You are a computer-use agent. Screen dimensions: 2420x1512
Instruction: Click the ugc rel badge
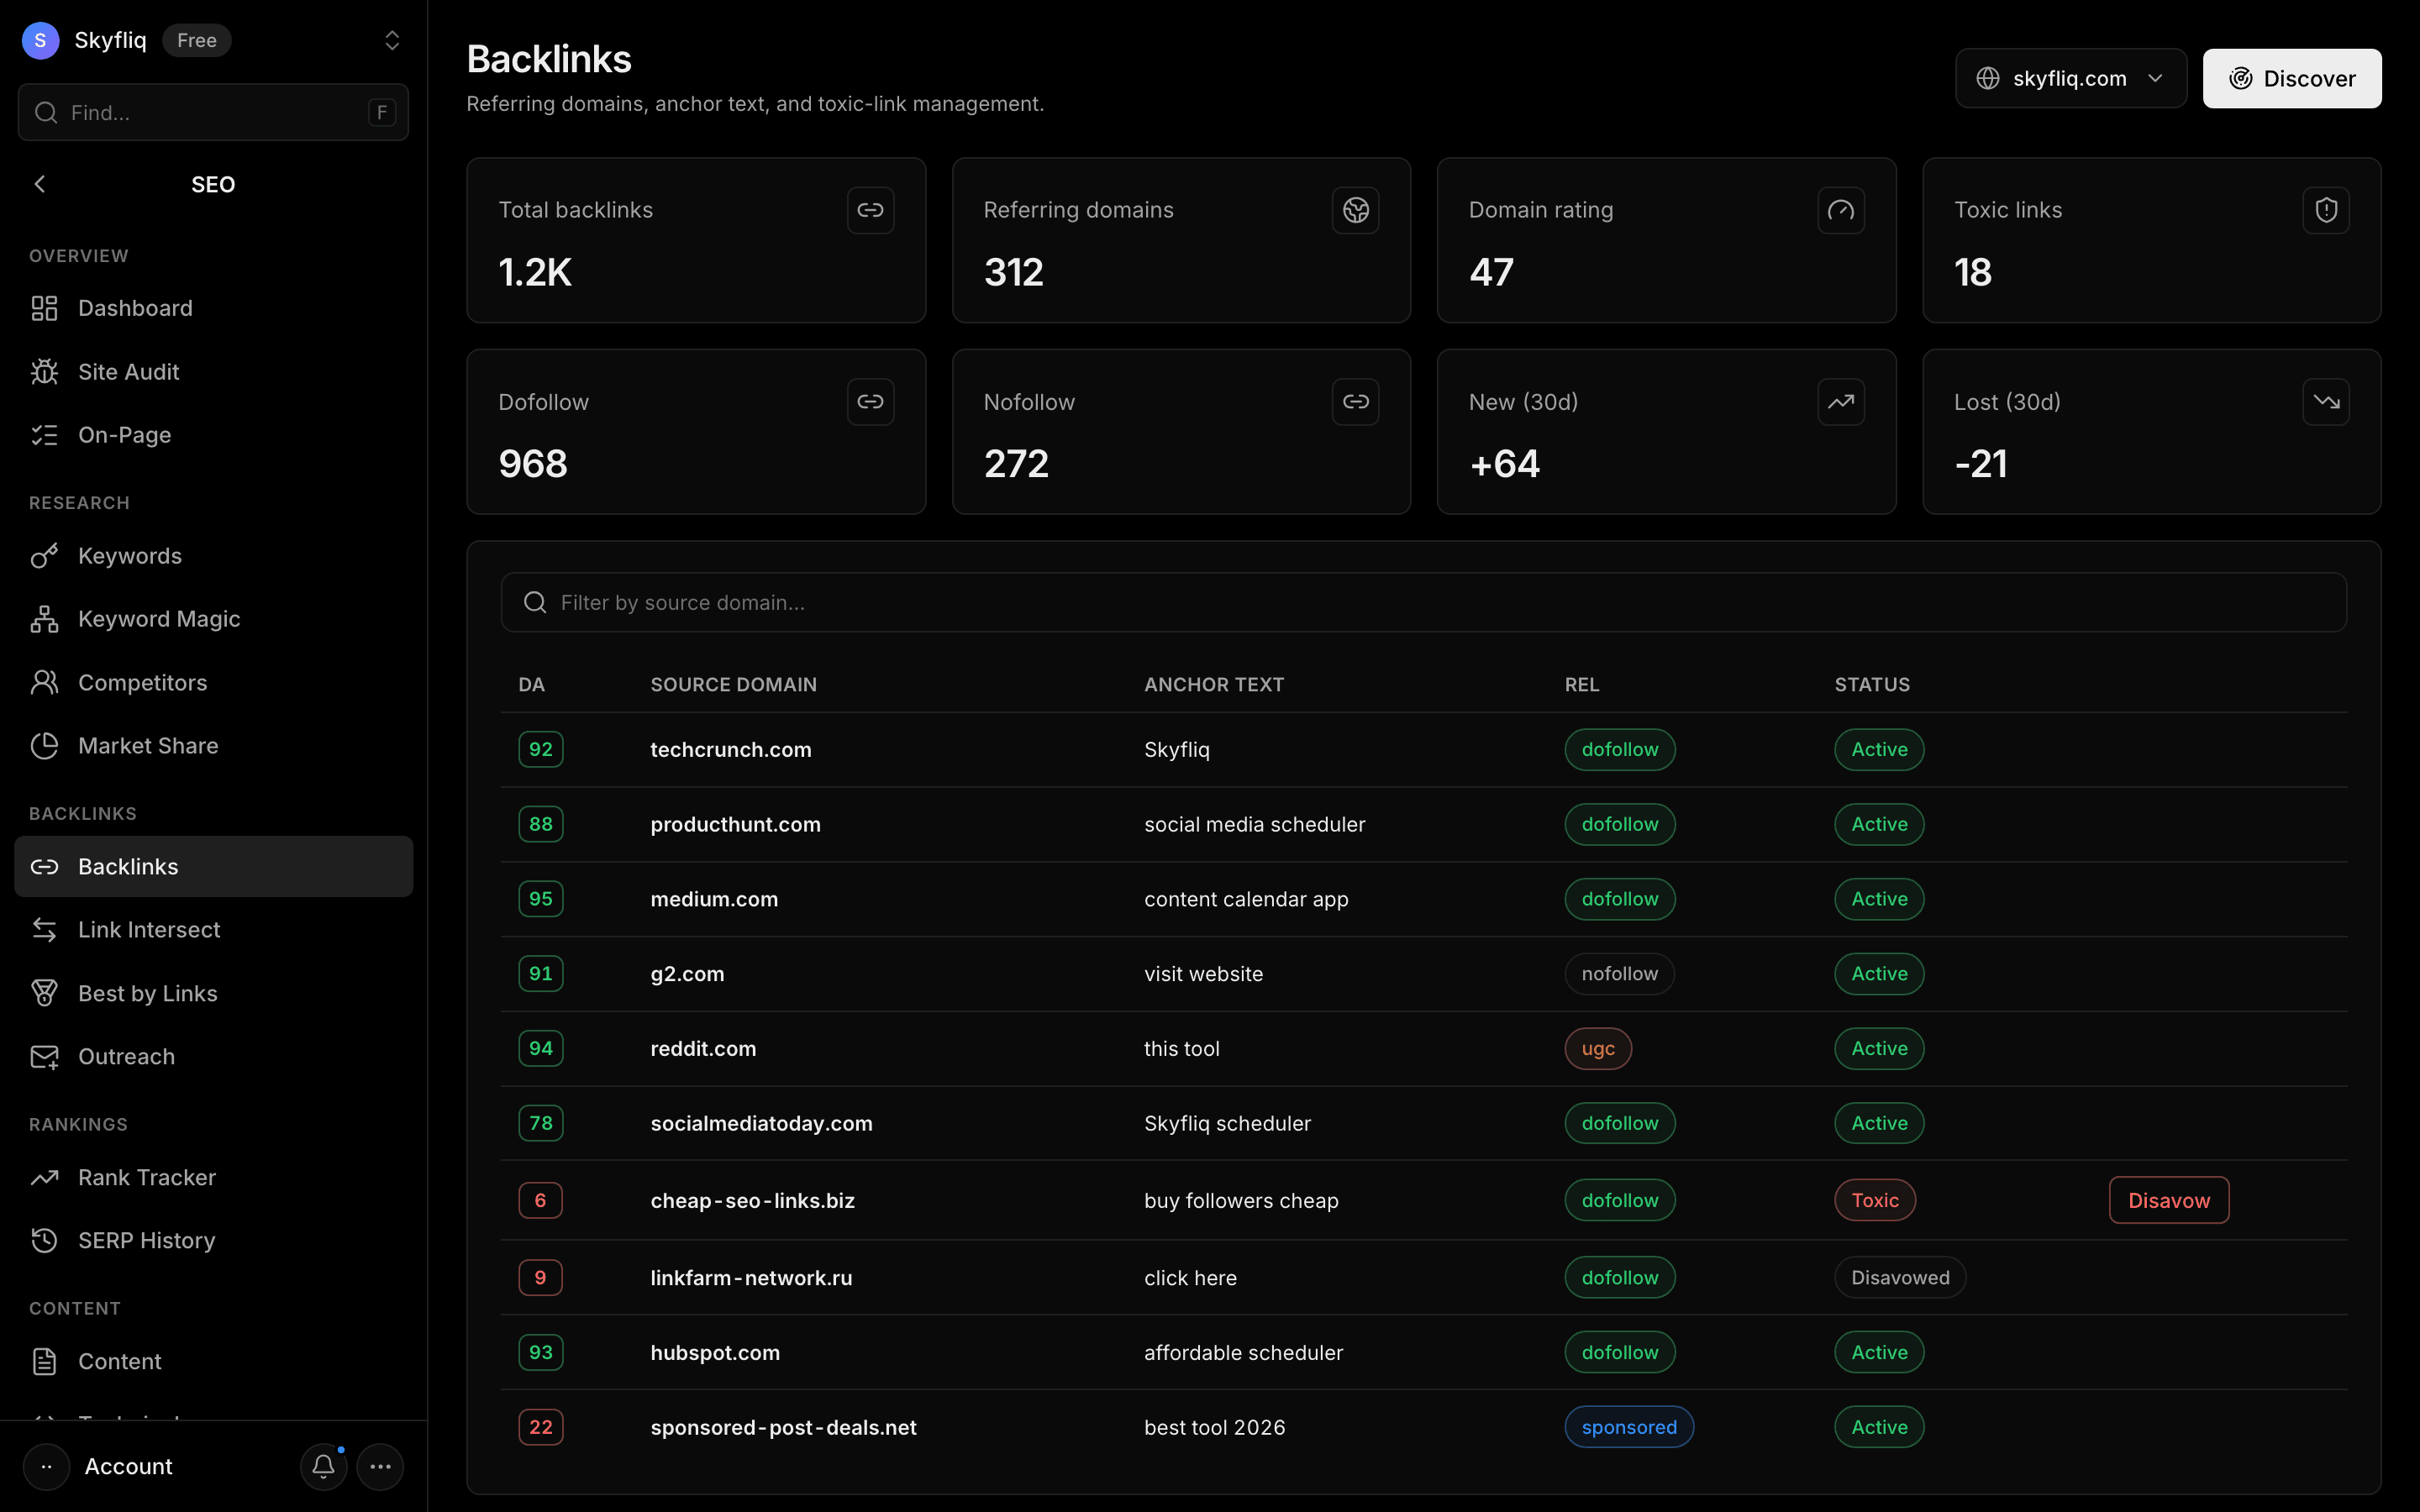1598,1049
